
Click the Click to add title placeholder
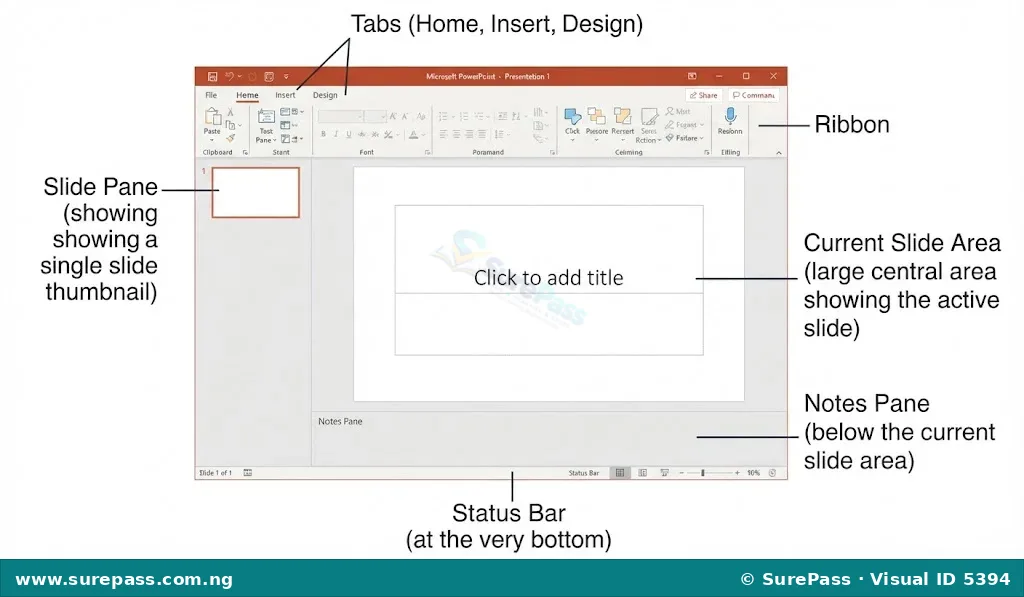pyautogui.click(x=549, y=250)
